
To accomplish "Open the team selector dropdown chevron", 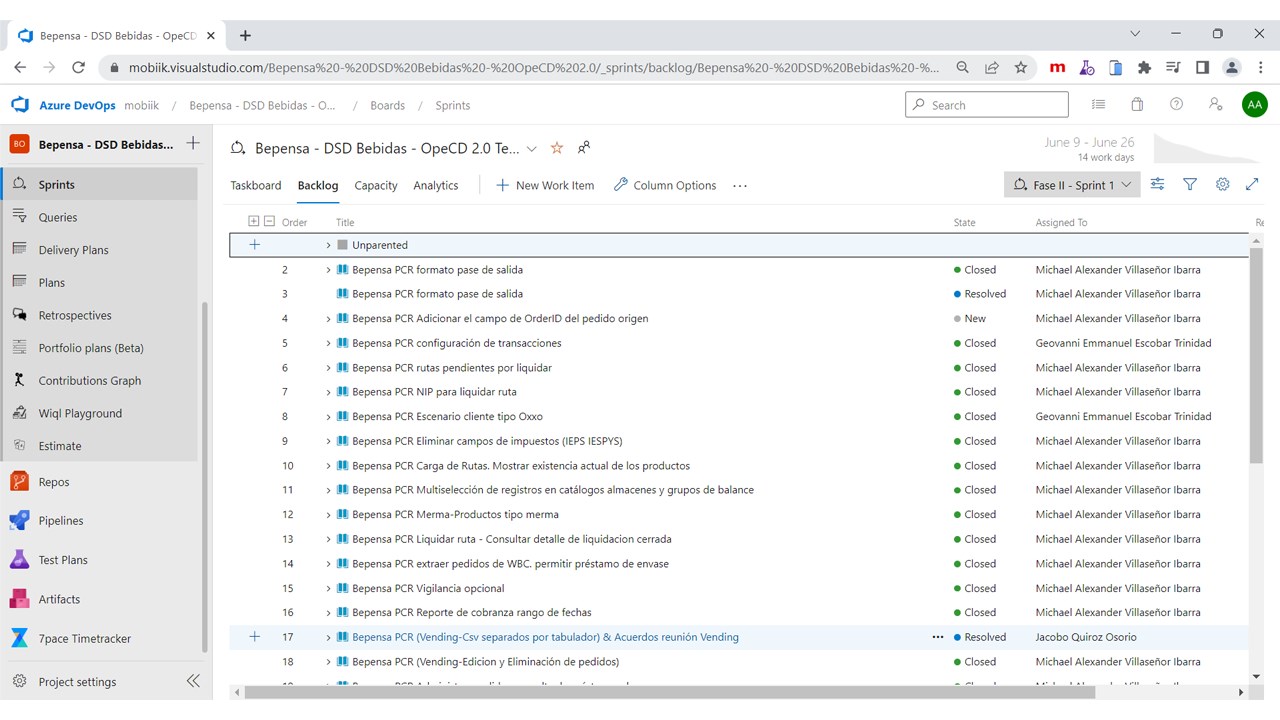I will [531, 149].
